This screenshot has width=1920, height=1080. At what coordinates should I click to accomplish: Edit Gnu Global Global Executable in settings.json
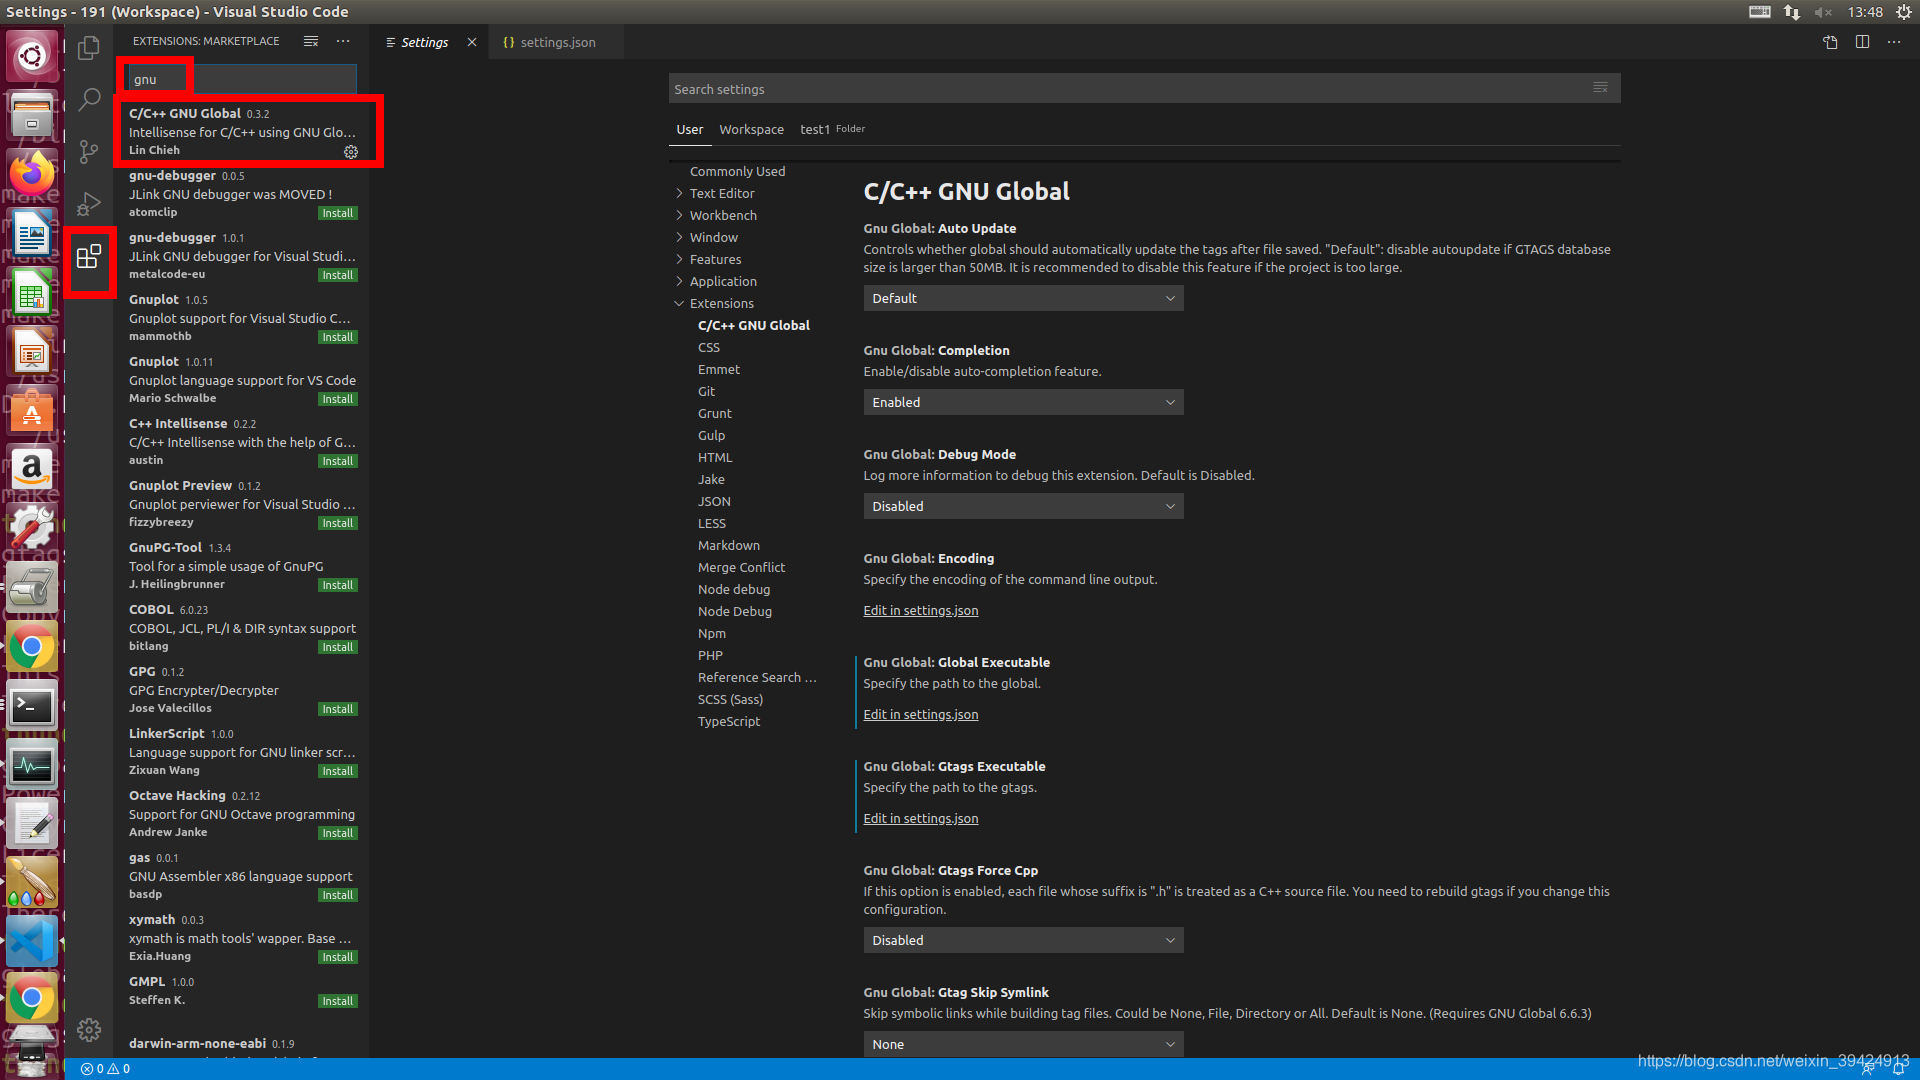pyautogui.click(x=919, y=713)
